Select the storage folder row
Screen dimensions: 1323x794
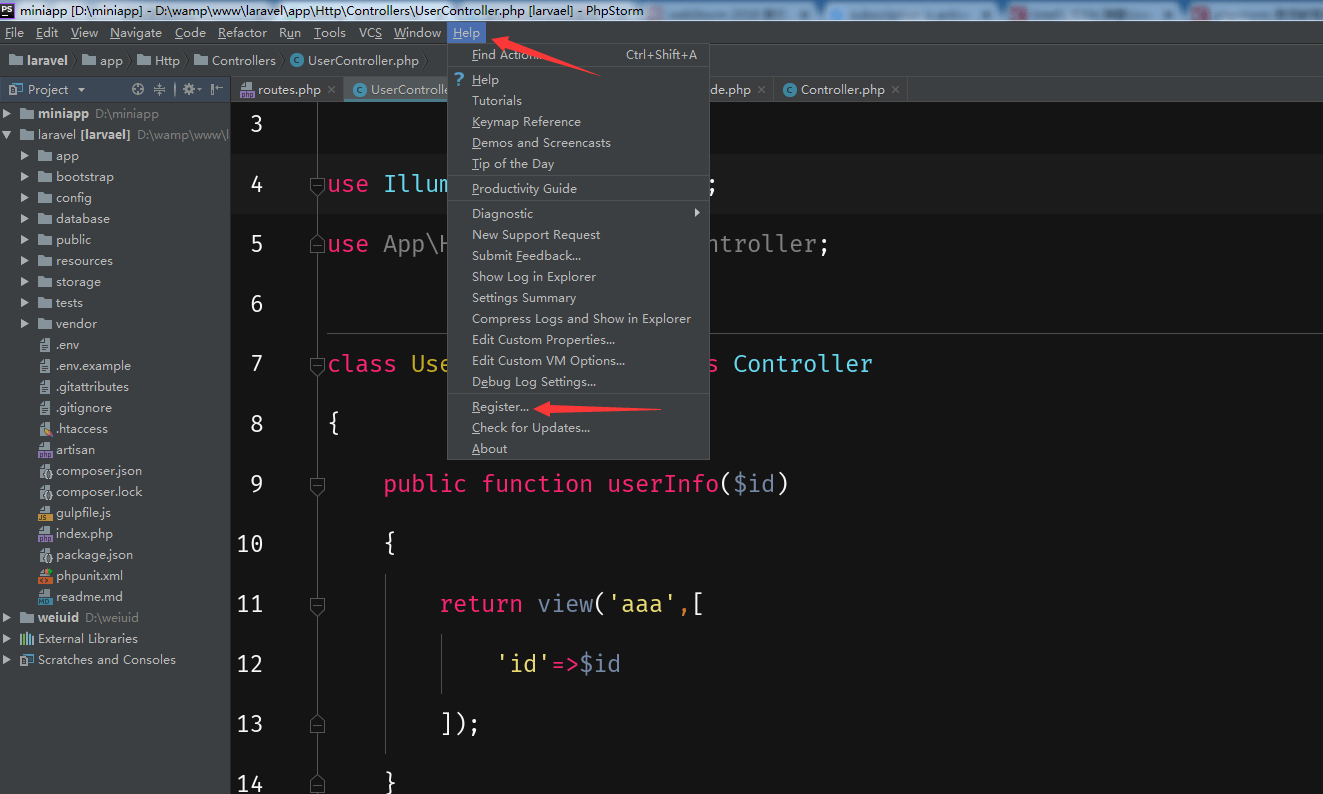[x=115, y=282]
